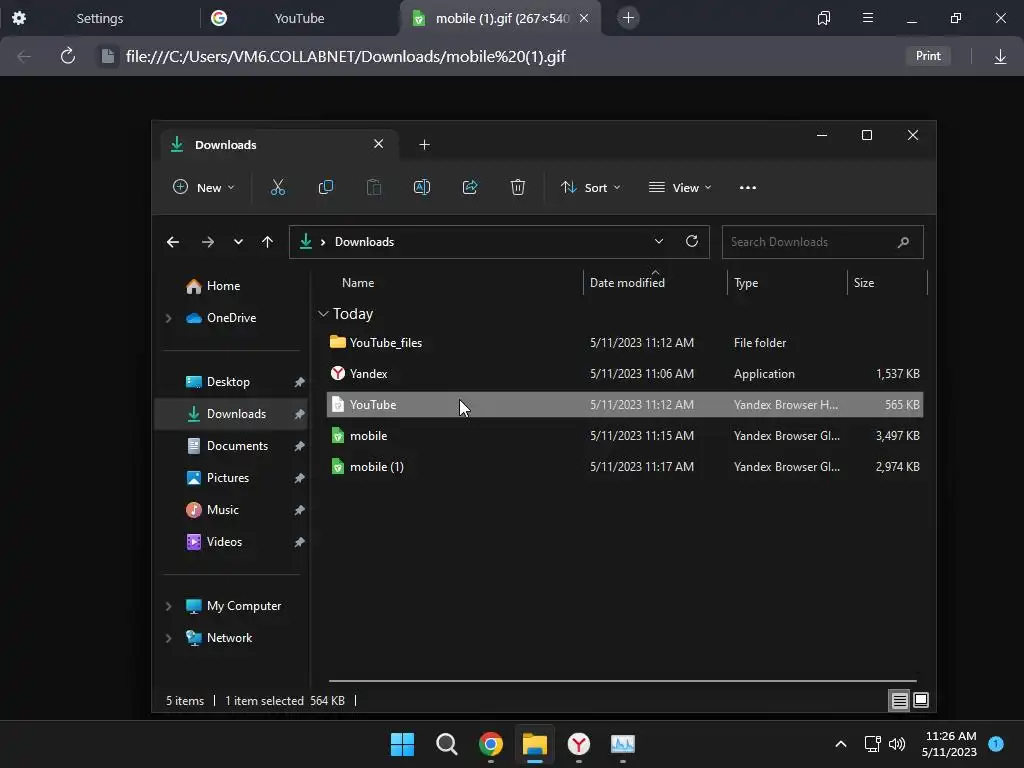This screenshot has height=768, width=1024.
Task: Select Music in navigation pane
Action: 222,510
